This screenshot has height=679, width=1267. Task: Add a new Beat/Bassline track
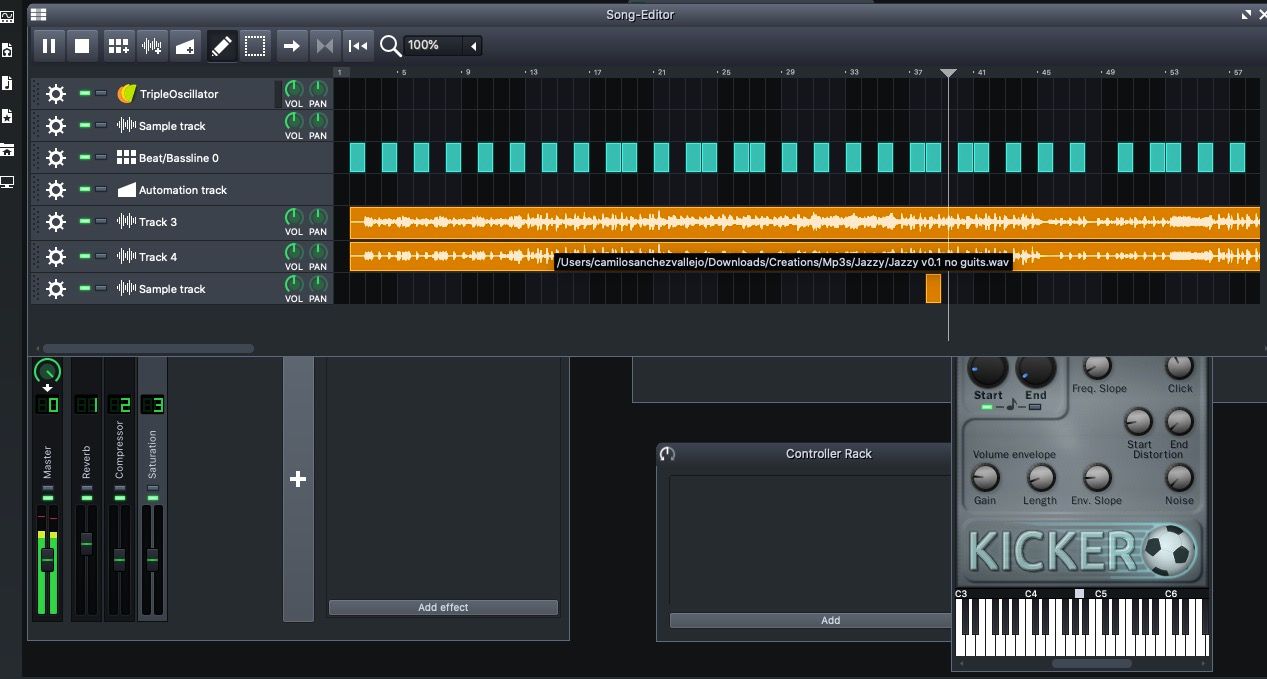pyautogui.click(x=117, y=45)
